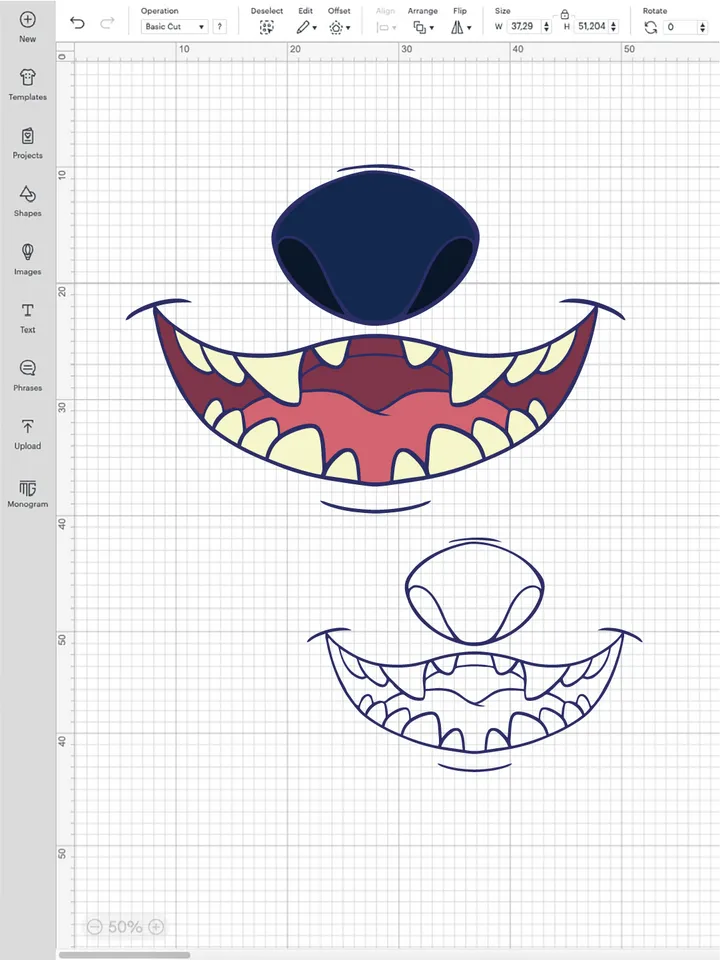Image resolution: width=720 pixels, height=960 pixels.
Task: Open the Flip dropdown
Action: 460,27
